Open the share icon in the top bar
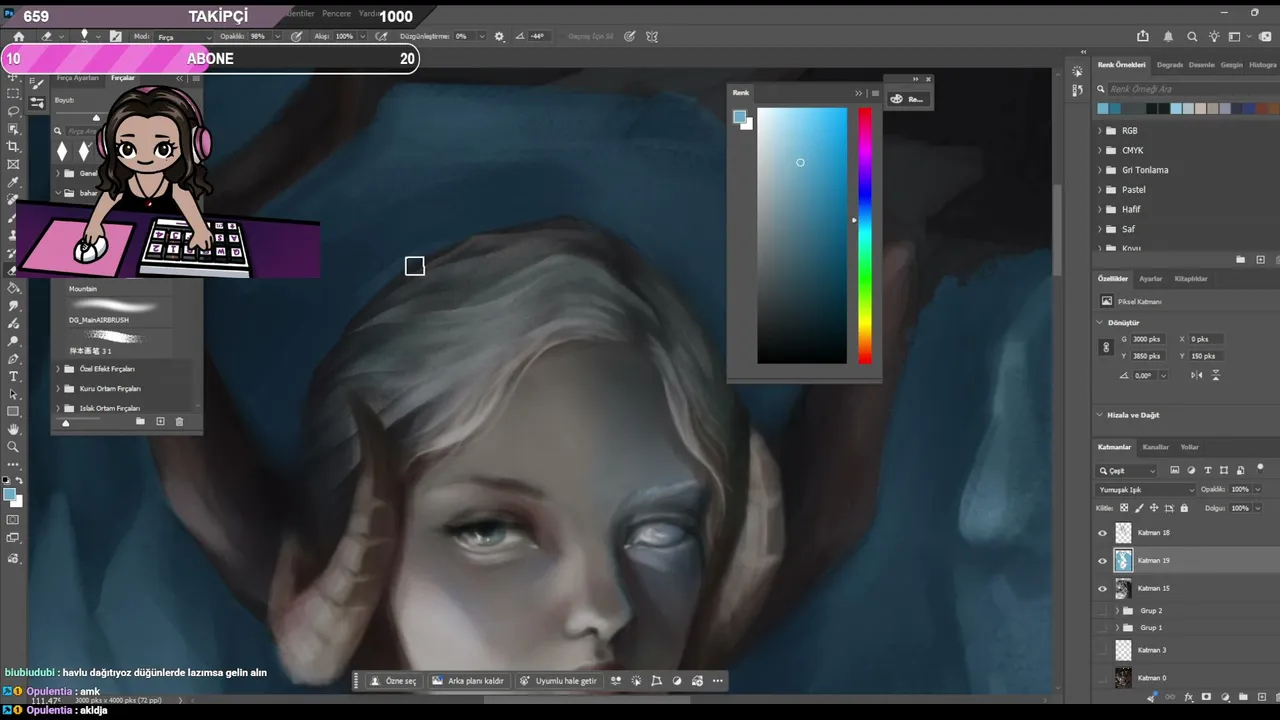The width and height of the screenshot is (1280, 720). 1144,36
